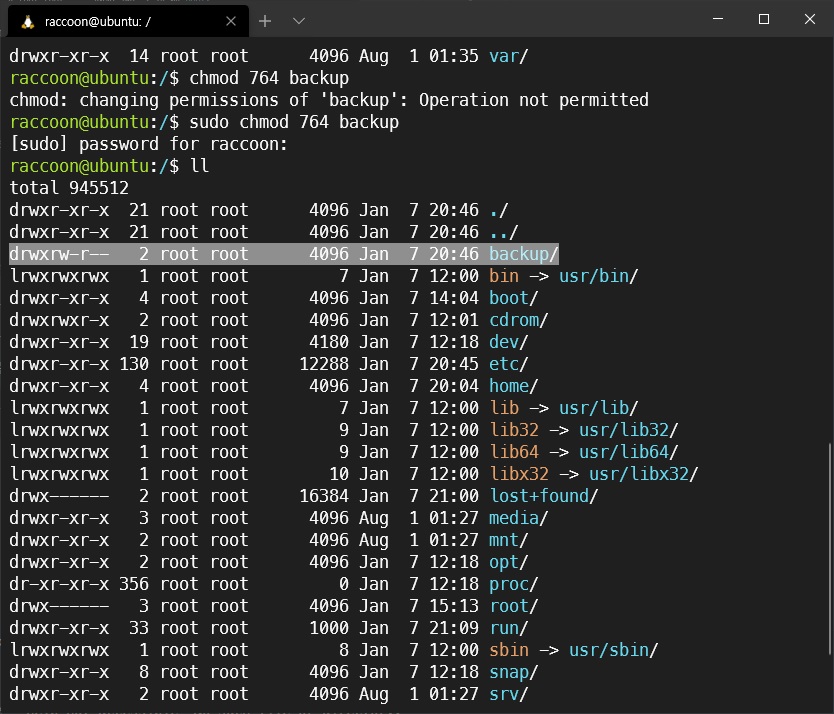Click the ../ parent directory entry
This screenshot has width=834, height=714.
point(504,232)
